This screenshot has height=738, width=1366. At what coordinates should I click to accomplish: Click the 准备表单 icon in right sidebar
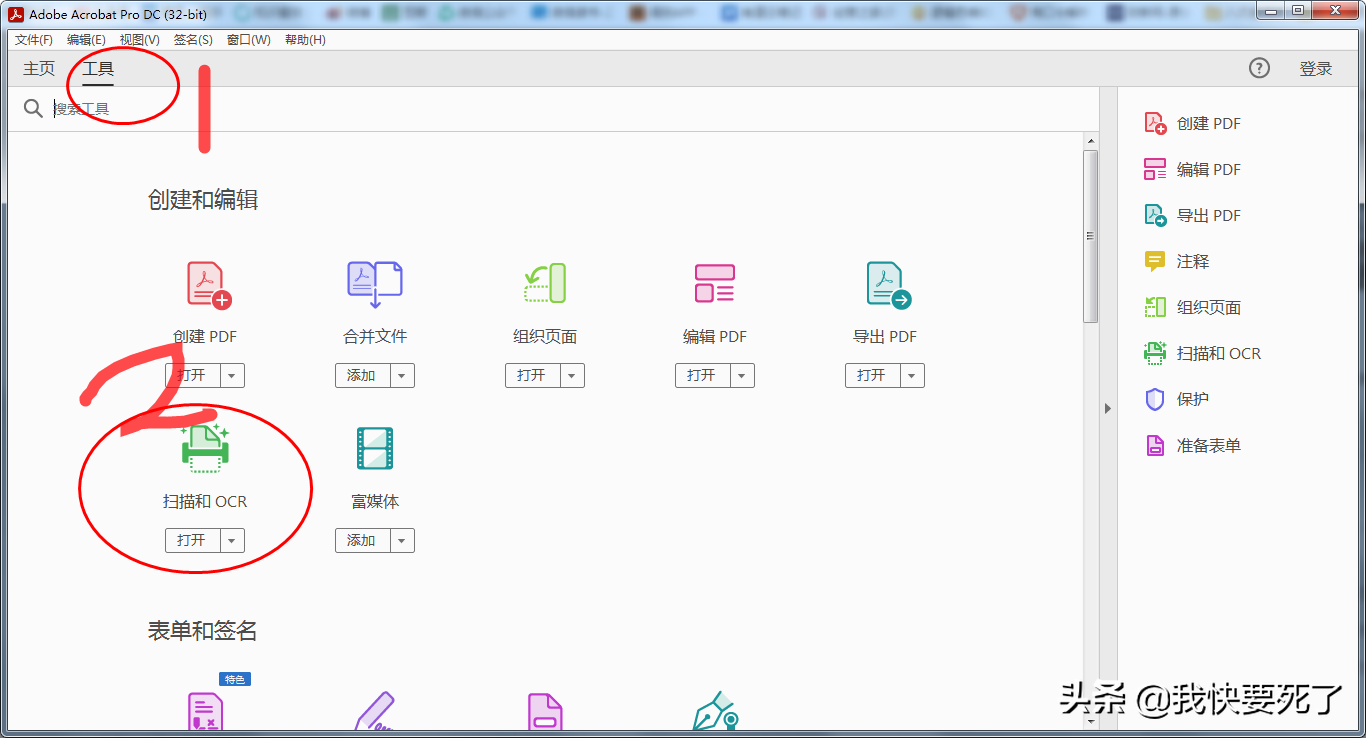(1155, 445)
